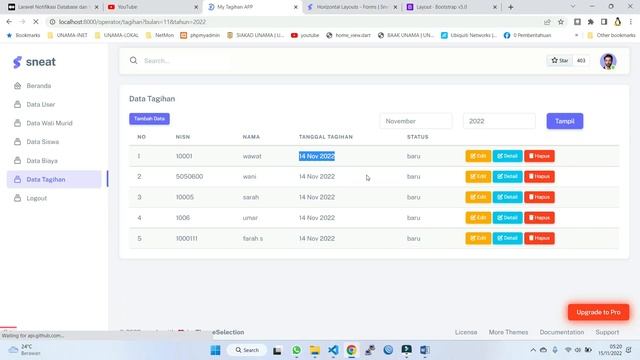Open the 2022 year dropdown
This screenshot has height=360, width=640.
(499, 121)
